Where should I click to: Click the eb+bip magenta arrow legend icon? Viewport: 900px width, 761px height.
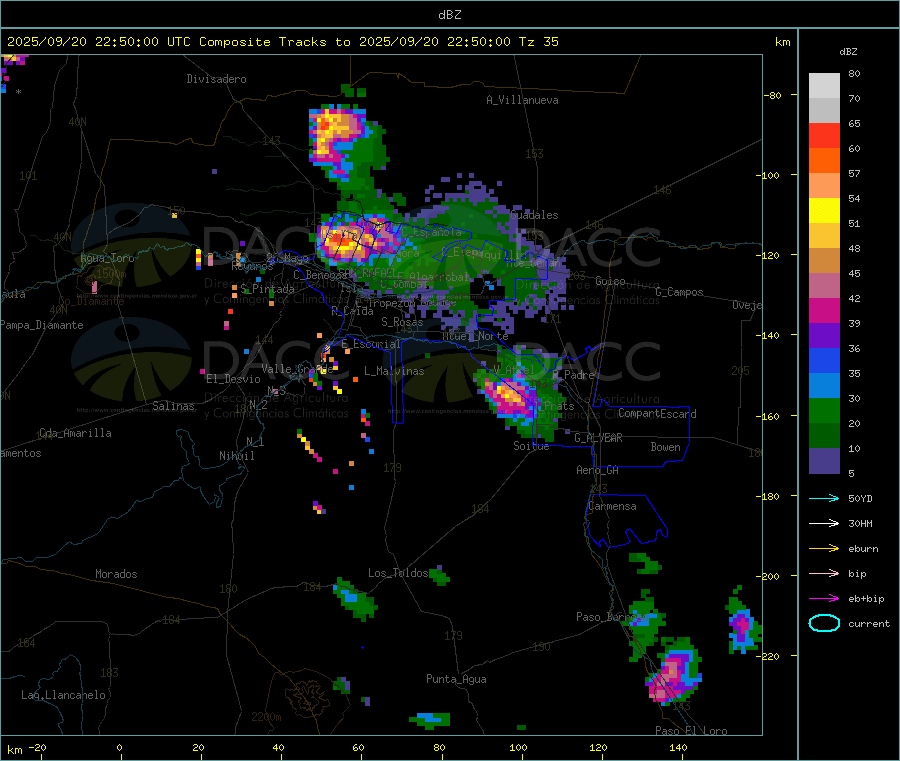click(x=824, y=598)
